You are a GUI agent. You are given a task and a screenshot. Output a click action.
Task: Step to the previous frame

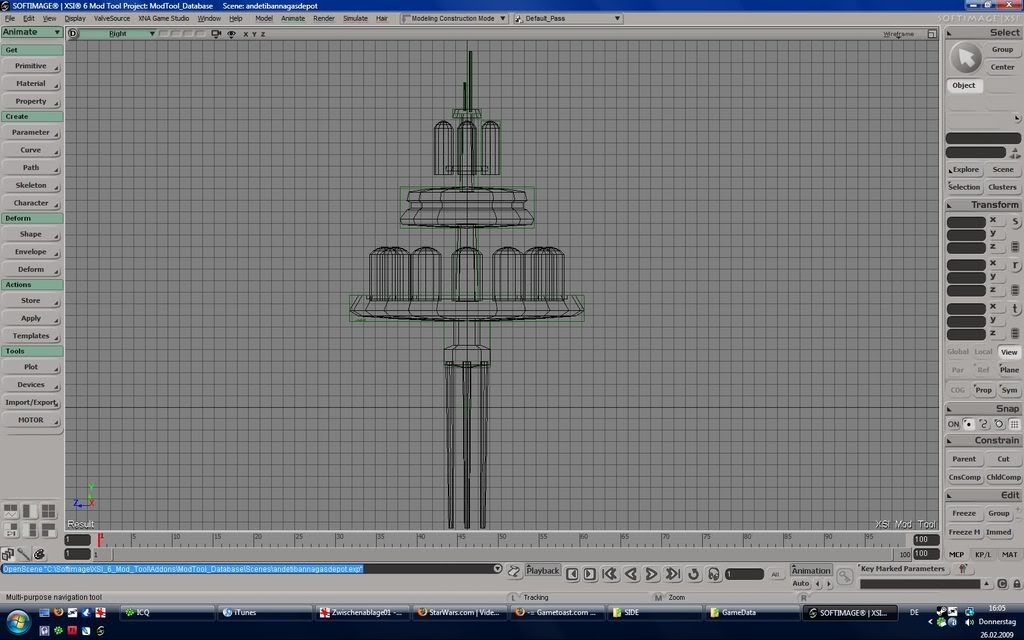point(572,574)
